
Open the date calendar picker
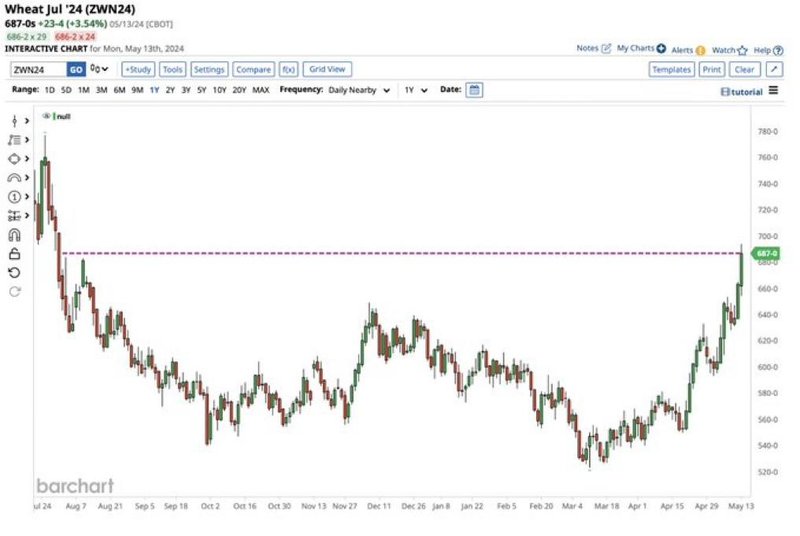coord(474,90)
